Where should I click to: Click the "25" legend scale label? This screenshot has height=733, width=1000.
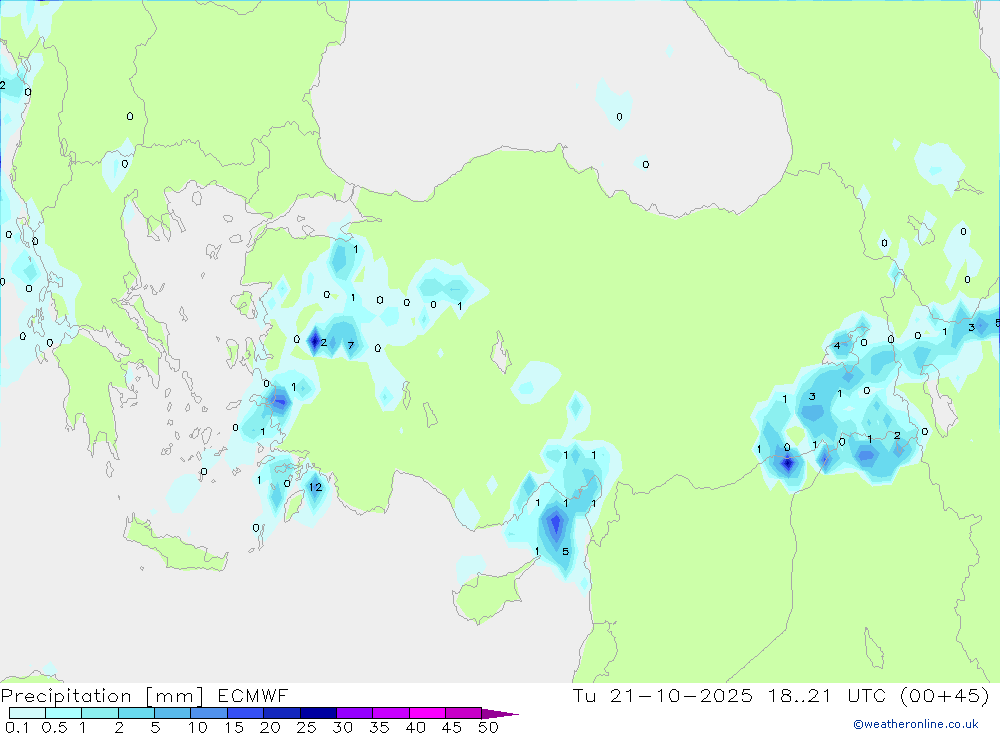pos(307,727)
